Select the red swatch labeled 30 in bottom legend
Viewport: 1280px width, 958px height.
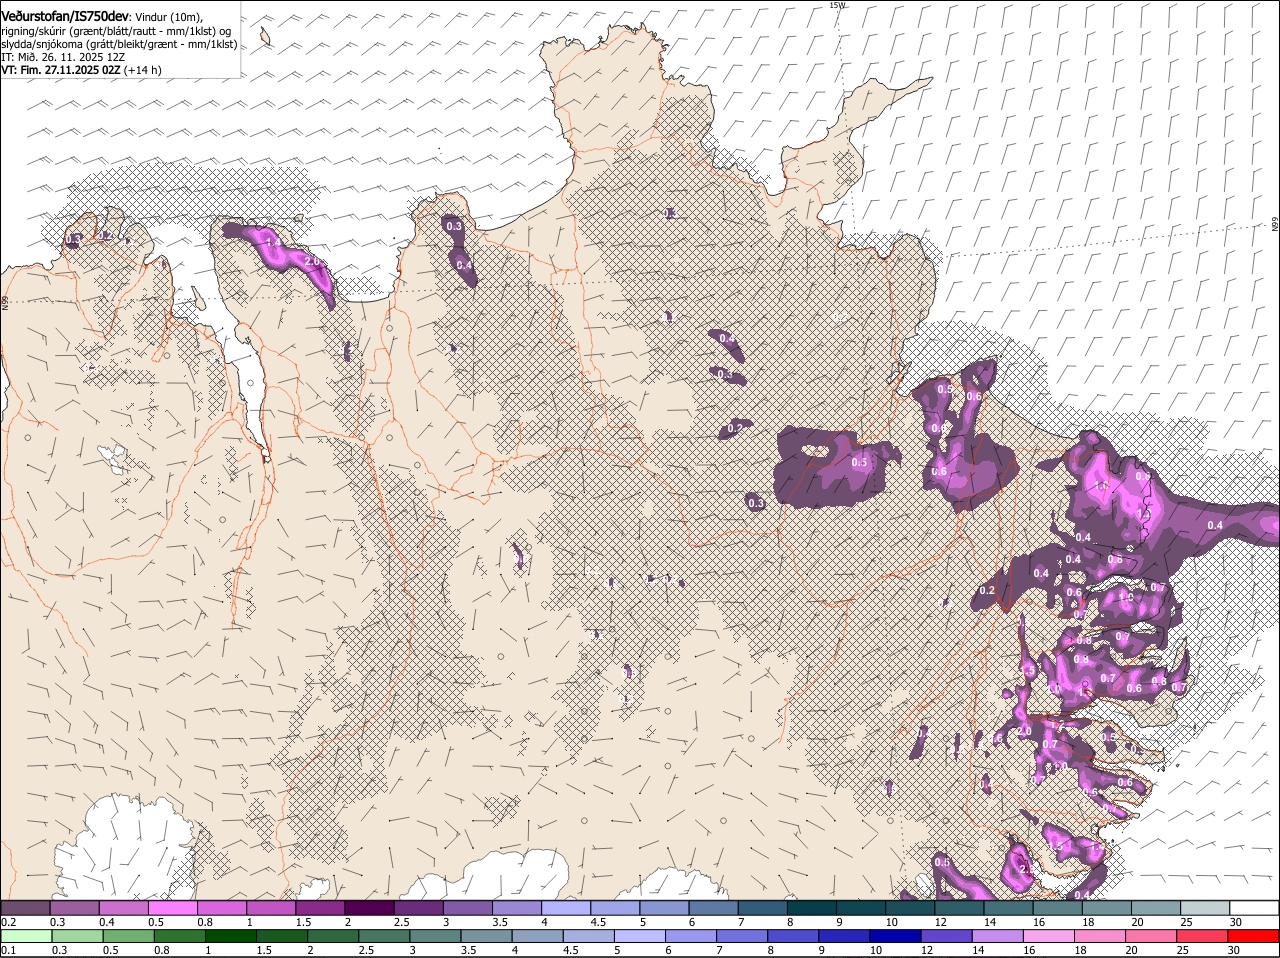click(1254, 936)
